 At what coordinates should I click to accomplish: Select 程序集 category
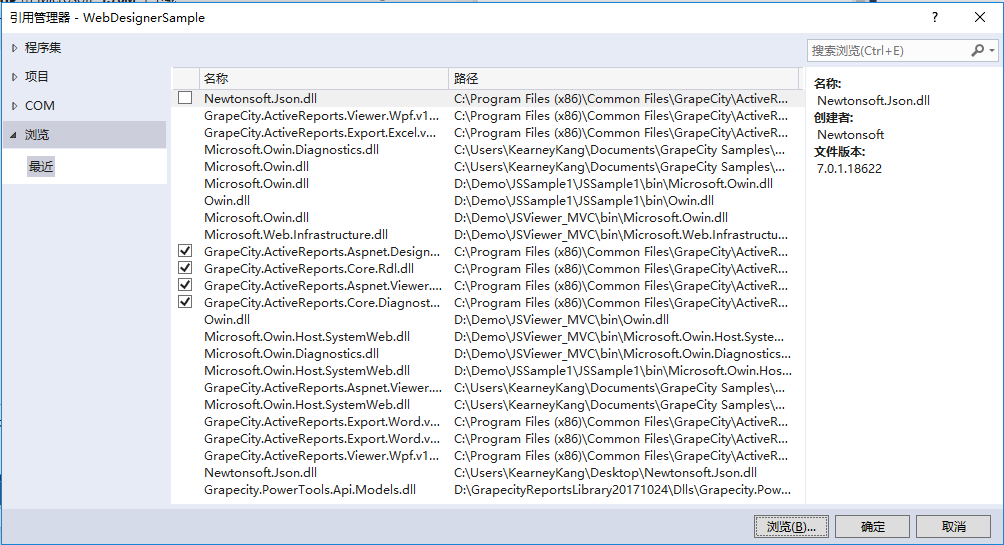(x=43, y=48)
